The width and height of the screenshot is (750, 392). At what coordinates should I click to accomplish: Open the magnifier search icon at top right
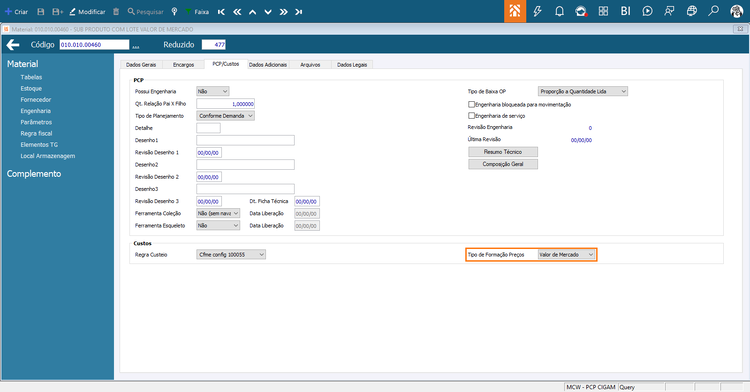pos(713,11)
